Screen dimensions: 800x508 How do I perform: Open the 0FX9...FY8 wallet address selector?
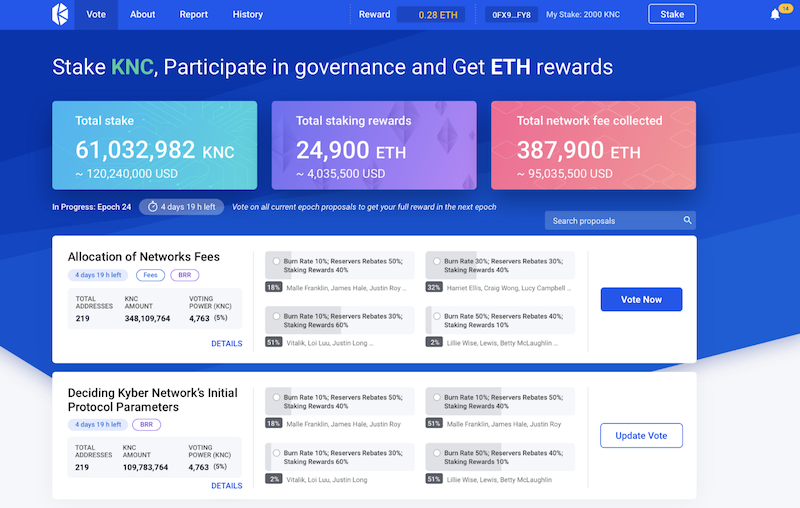510,15
